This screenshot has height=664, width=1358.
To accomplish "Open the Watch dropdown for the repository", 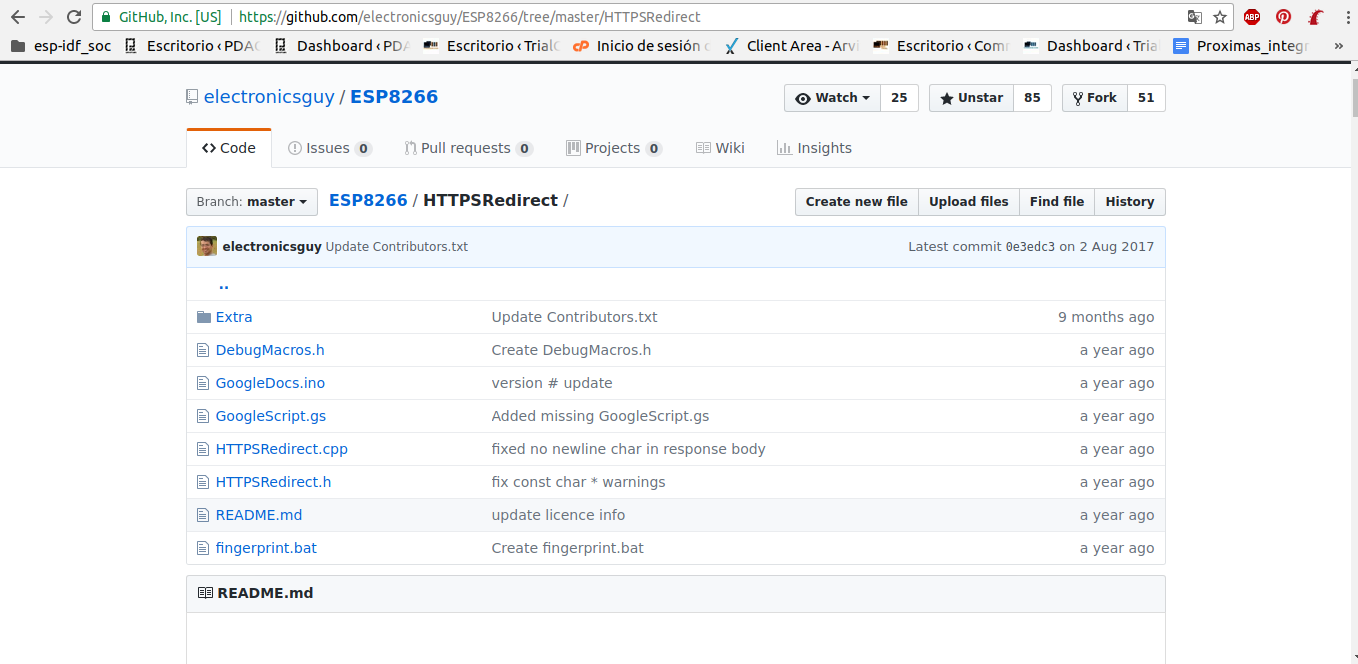I will click(x=832, y=98).
